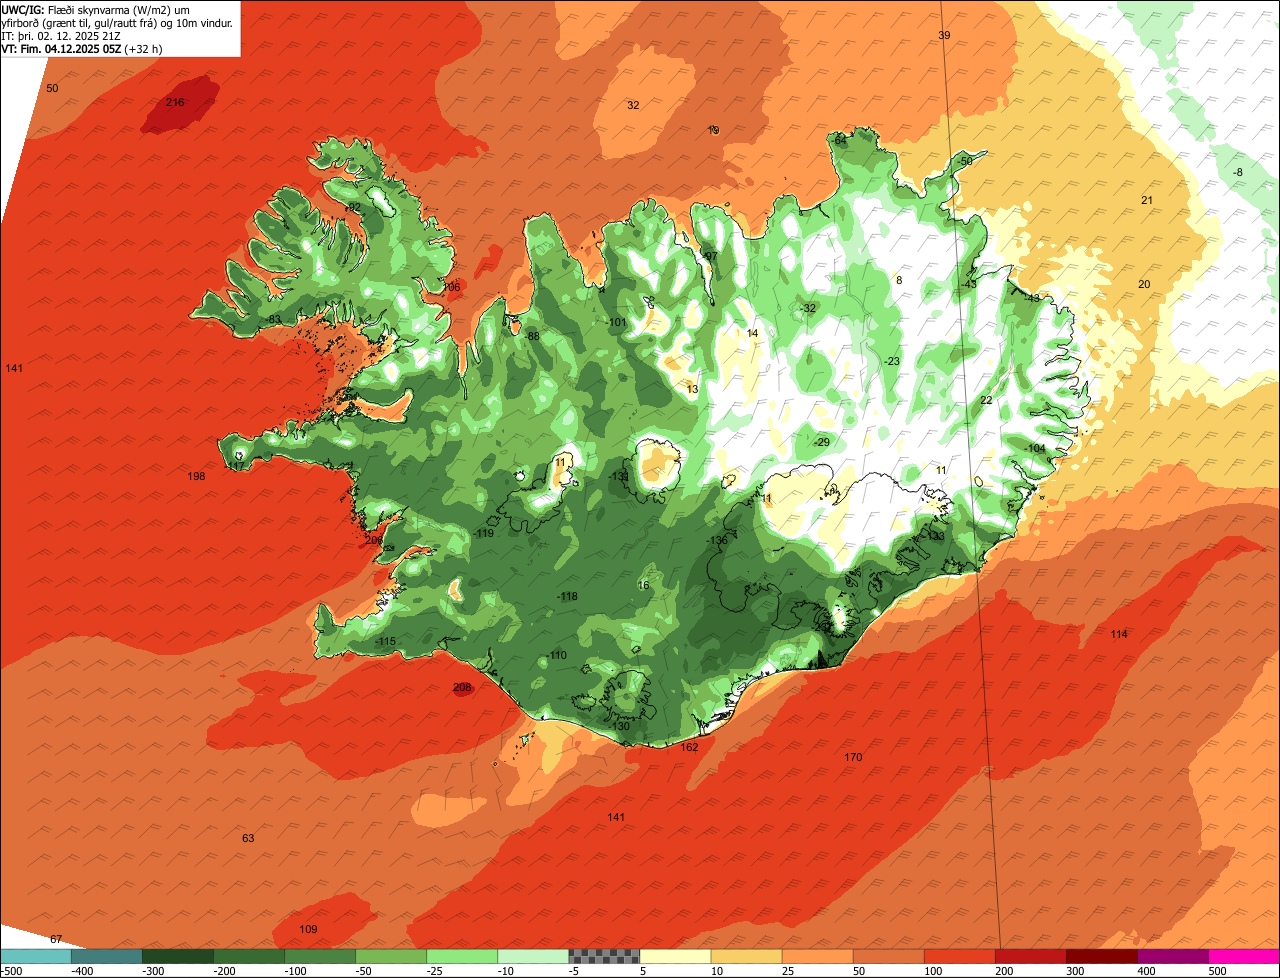Select the light orange swatch between 25 and 50

817,956
